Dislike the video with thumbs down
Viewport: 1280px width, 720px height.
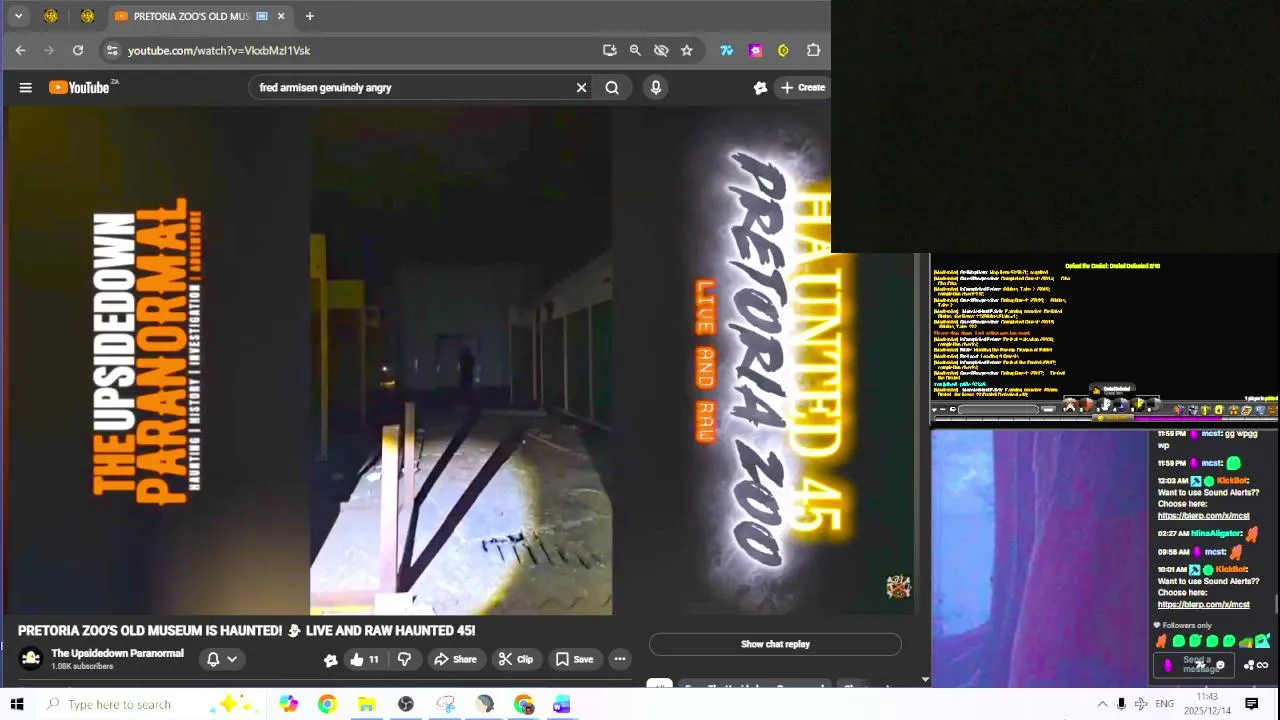(x=405, y=659)
